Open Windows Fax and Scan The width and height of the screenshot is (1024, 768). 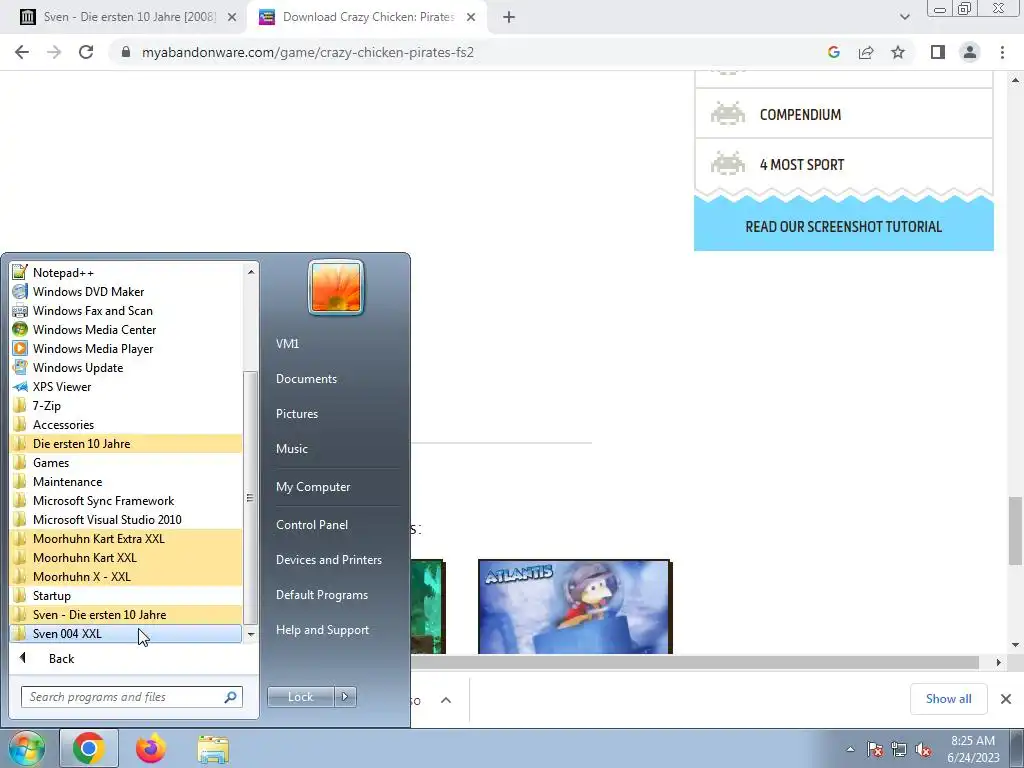[x=126, y=310]
